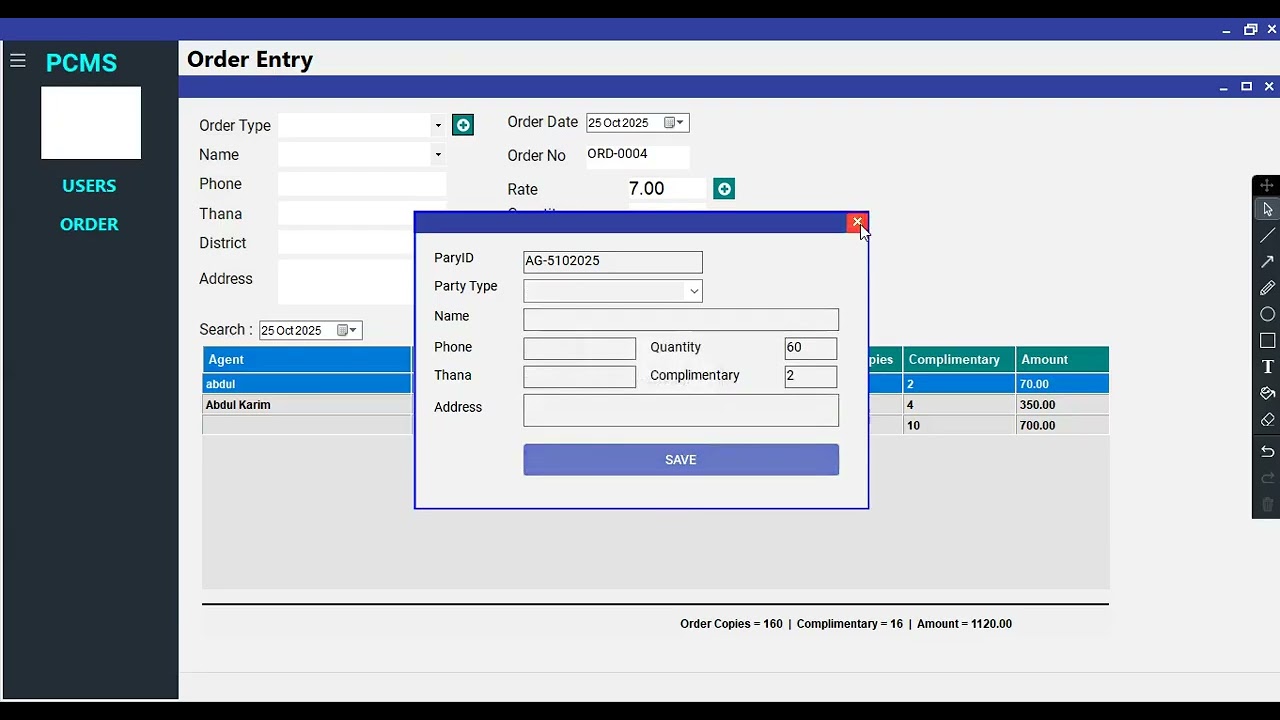Click the PCMS logo placeholder image

91,123
